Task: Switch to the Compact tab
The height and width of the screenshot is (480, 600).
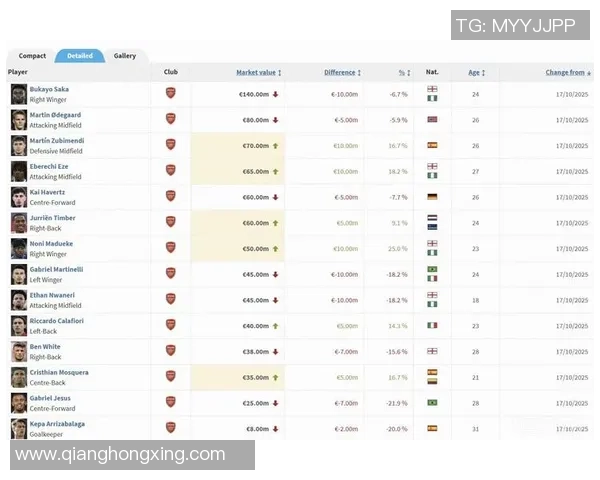Action: tap(32, 56)
